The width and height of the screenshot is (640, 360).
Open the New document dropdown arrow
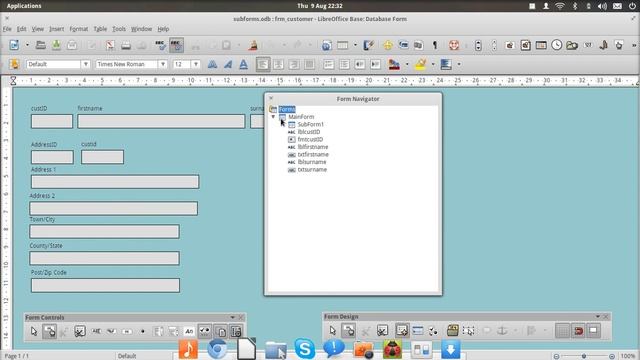pyautogui.click(x=27, y=45)
